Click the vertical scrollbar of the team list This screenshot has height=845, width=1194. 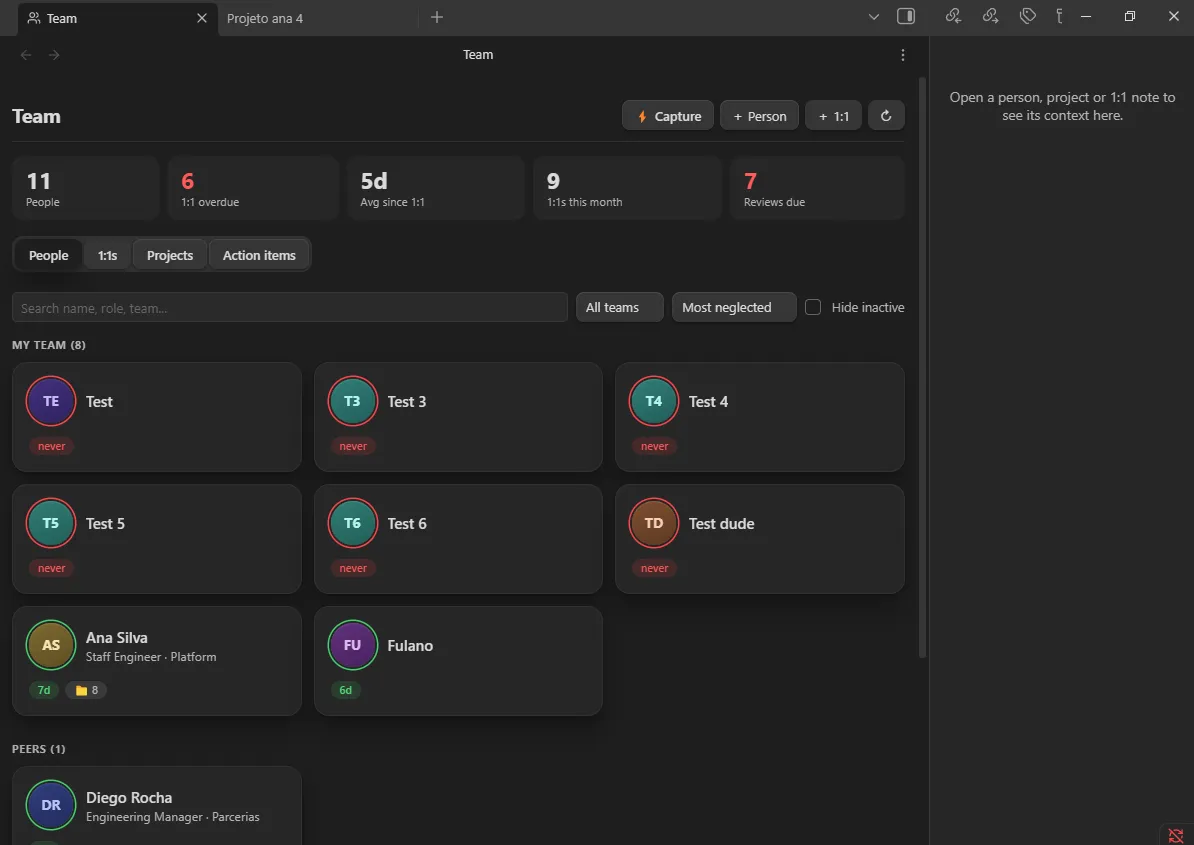click(x=923, y=367)
